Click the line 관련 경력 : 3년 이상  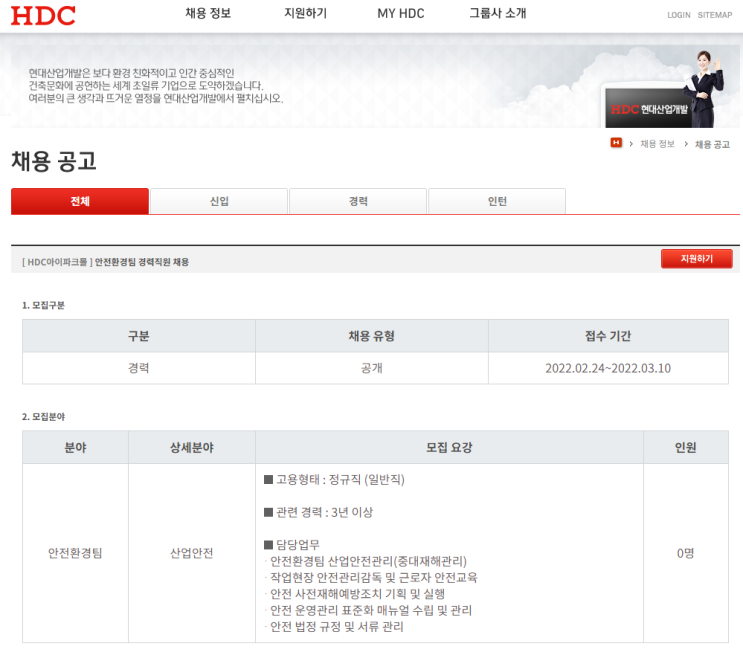coord(319,512)
